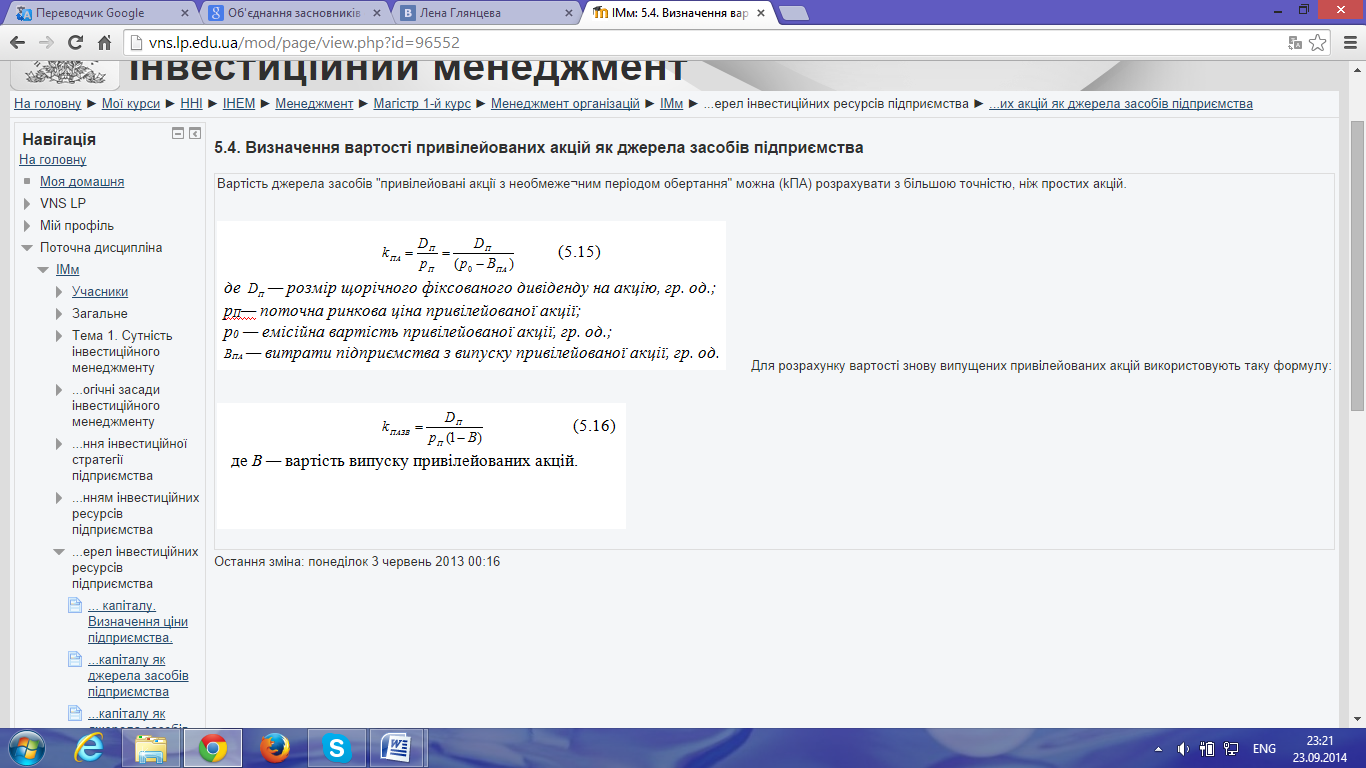This screenshot has width=1366, height=768.
Task: Open Менеджмент організацій breadcrumb link
Action: (x=565, y=104)
